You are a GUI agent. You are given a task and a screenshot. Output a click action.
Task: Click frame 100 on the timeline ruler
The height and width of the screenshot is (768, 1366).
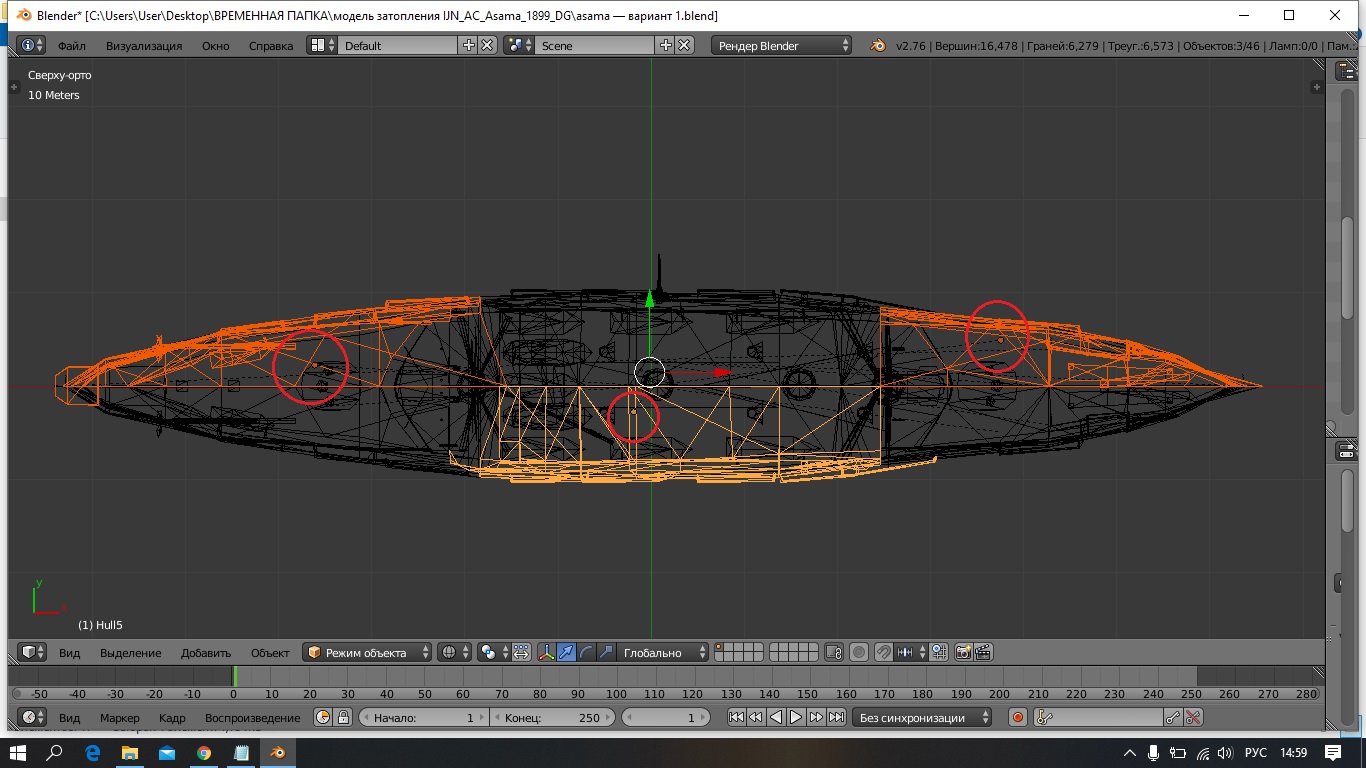coord(615,694)
